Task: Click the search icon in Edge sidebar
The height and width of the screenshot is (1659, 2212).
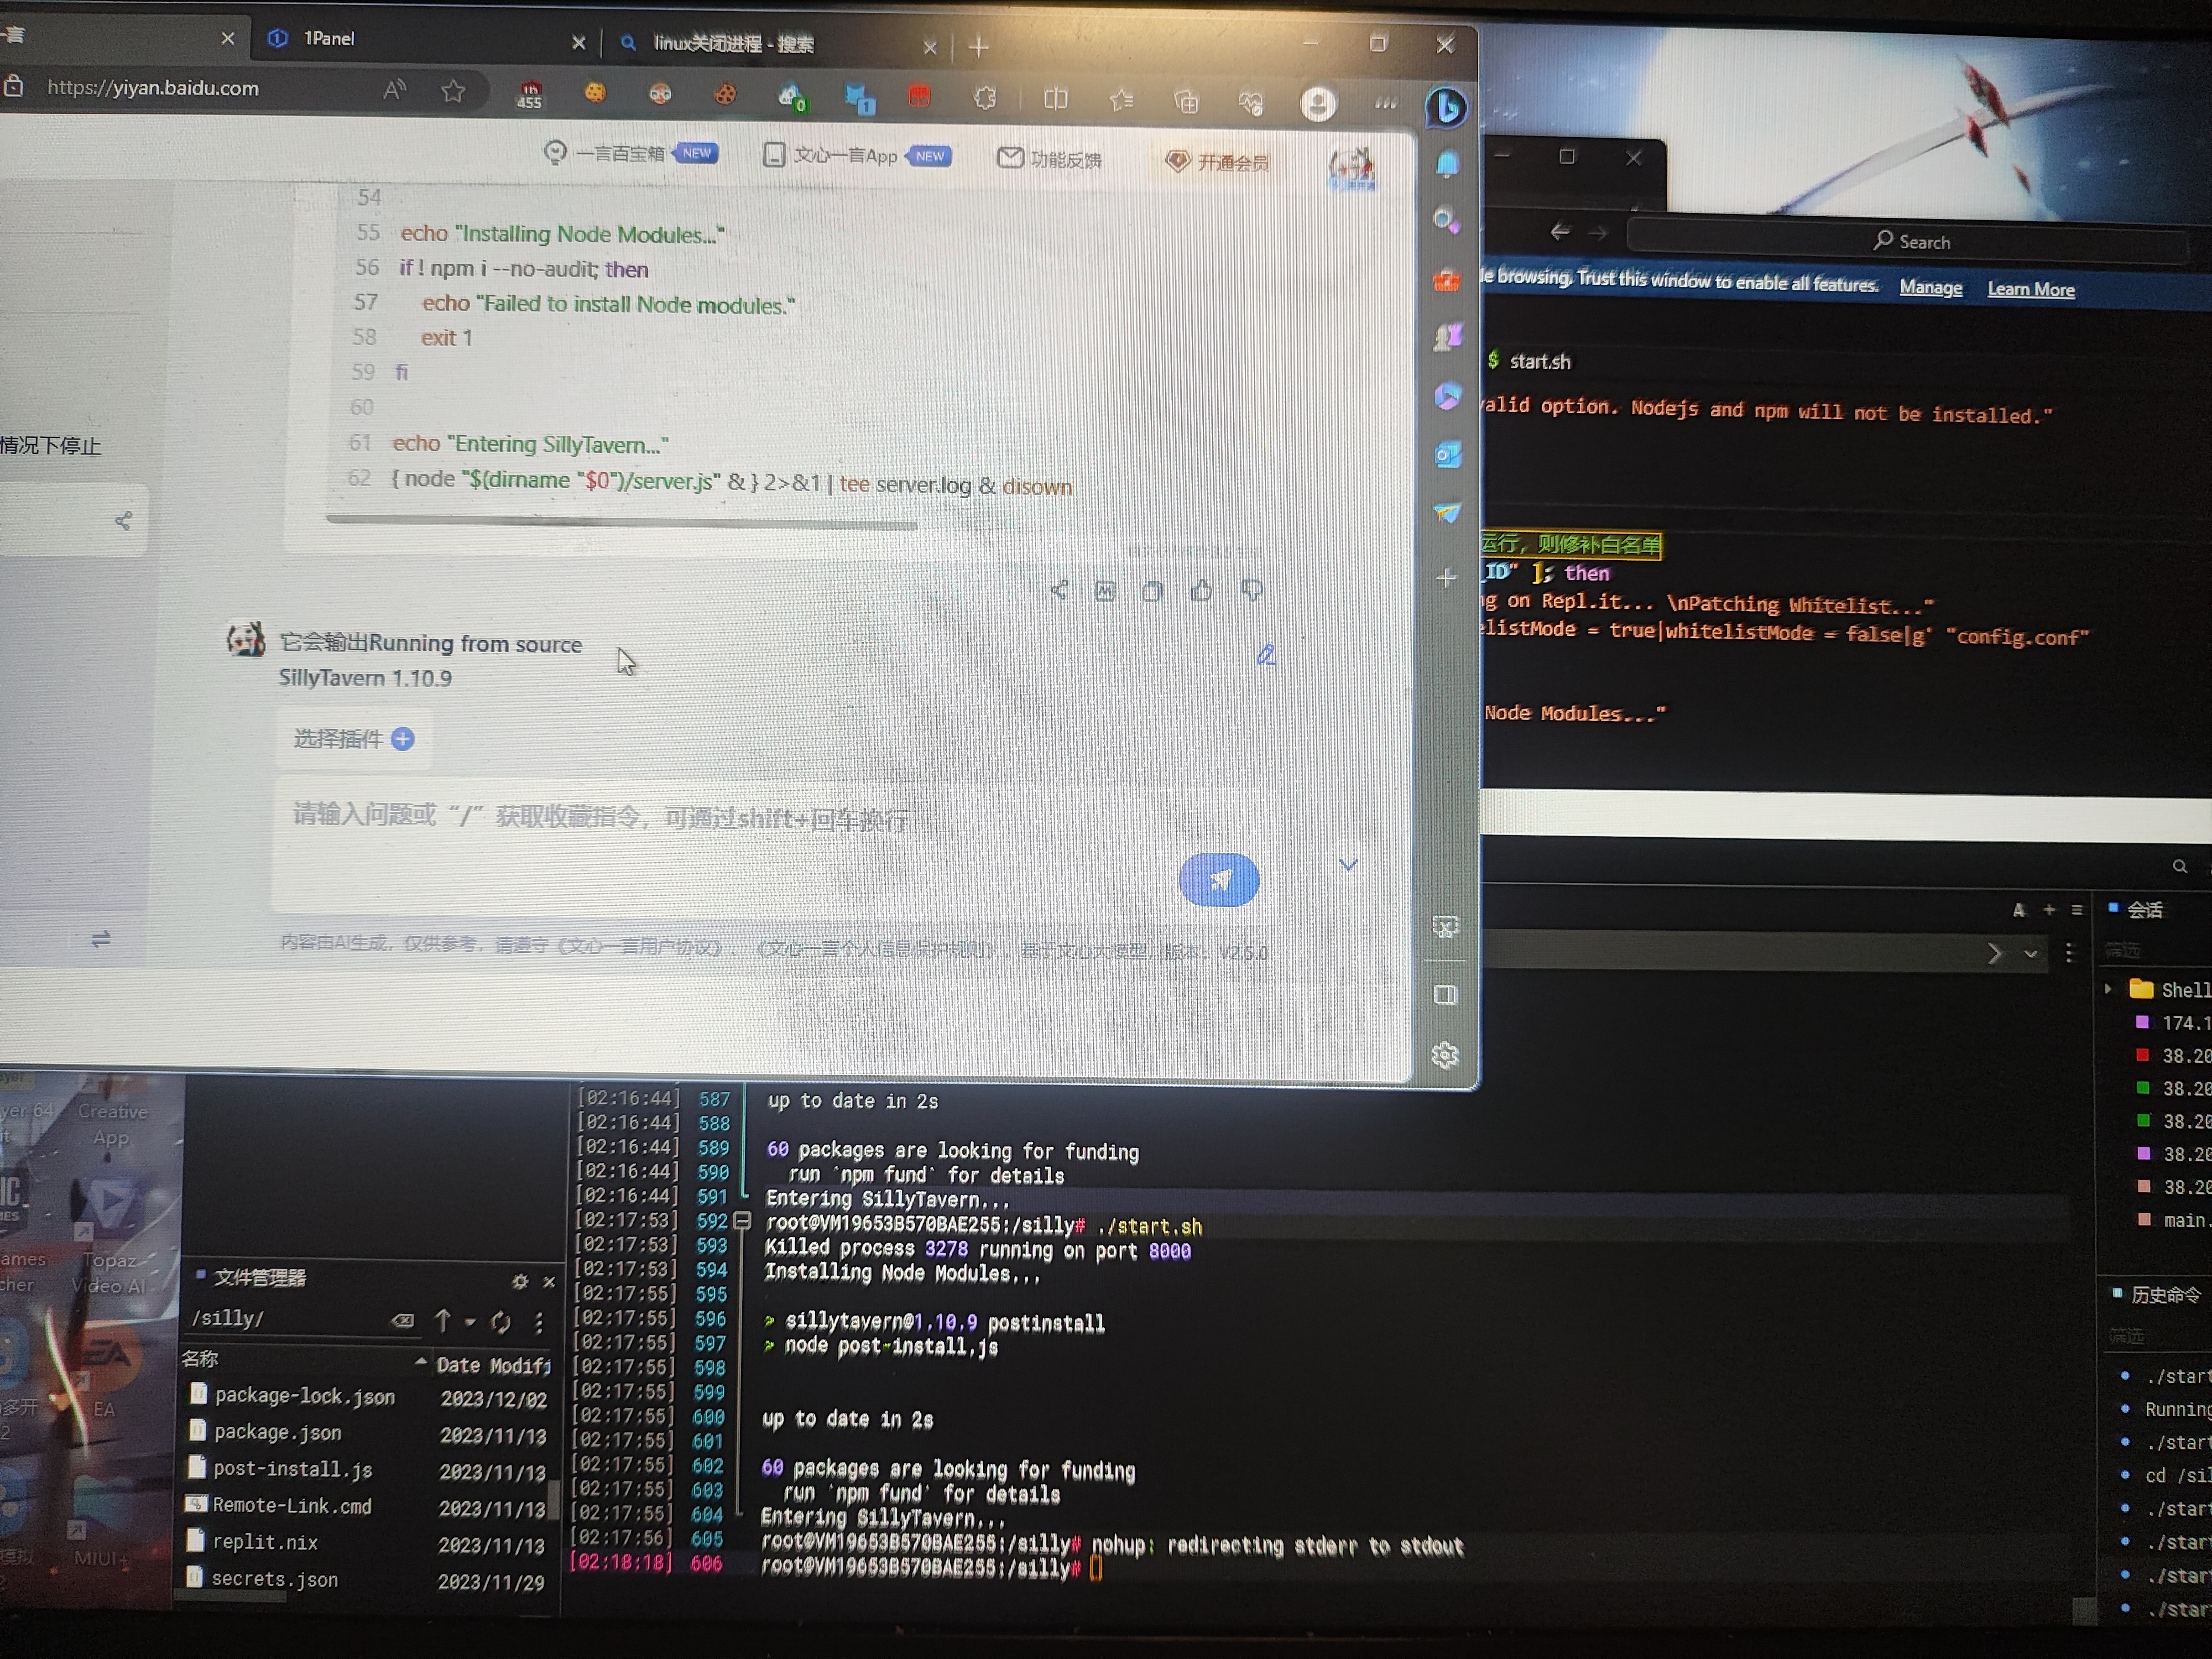Action: pyautogui.click(x=1446, y=221)
